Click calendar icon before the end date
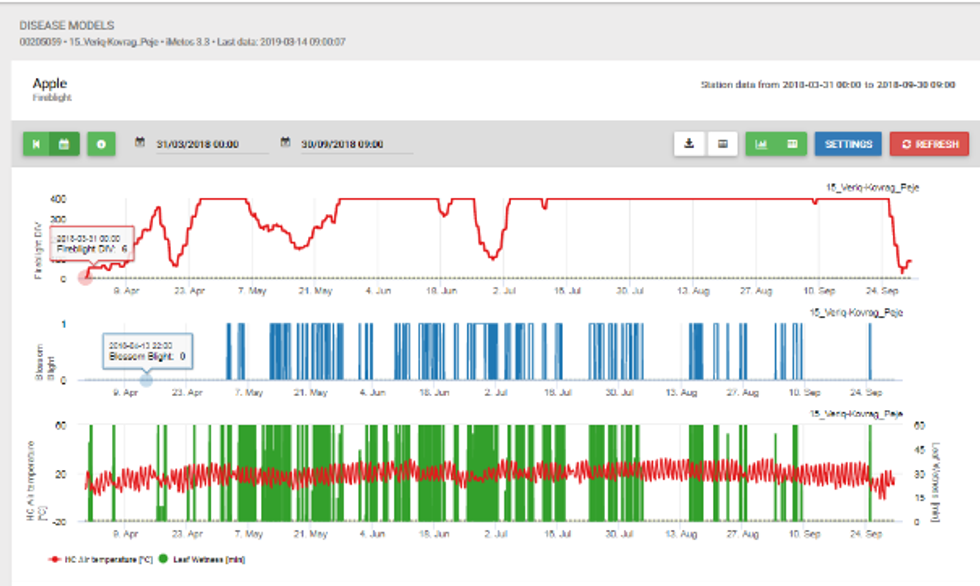The height and width of the screenshot is (586, 980). 286,143
